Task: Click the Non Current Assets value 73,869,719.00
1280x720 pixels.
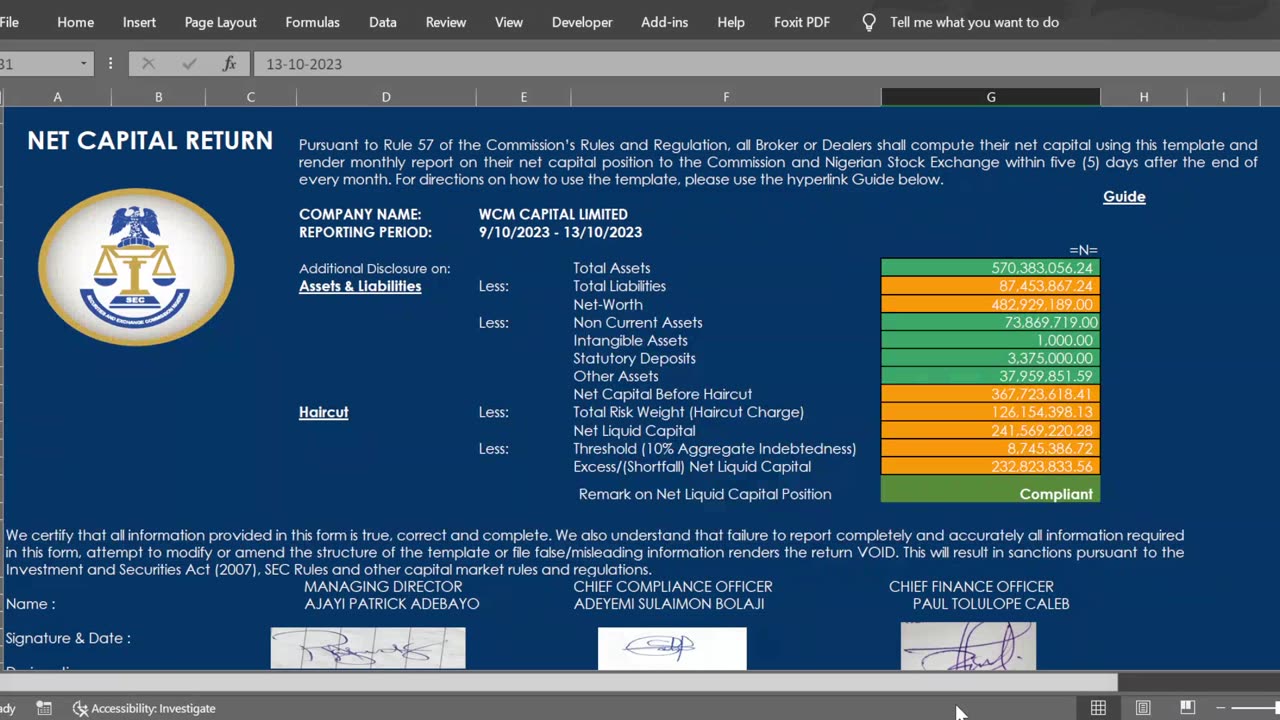Action: (x=990, y=322)
